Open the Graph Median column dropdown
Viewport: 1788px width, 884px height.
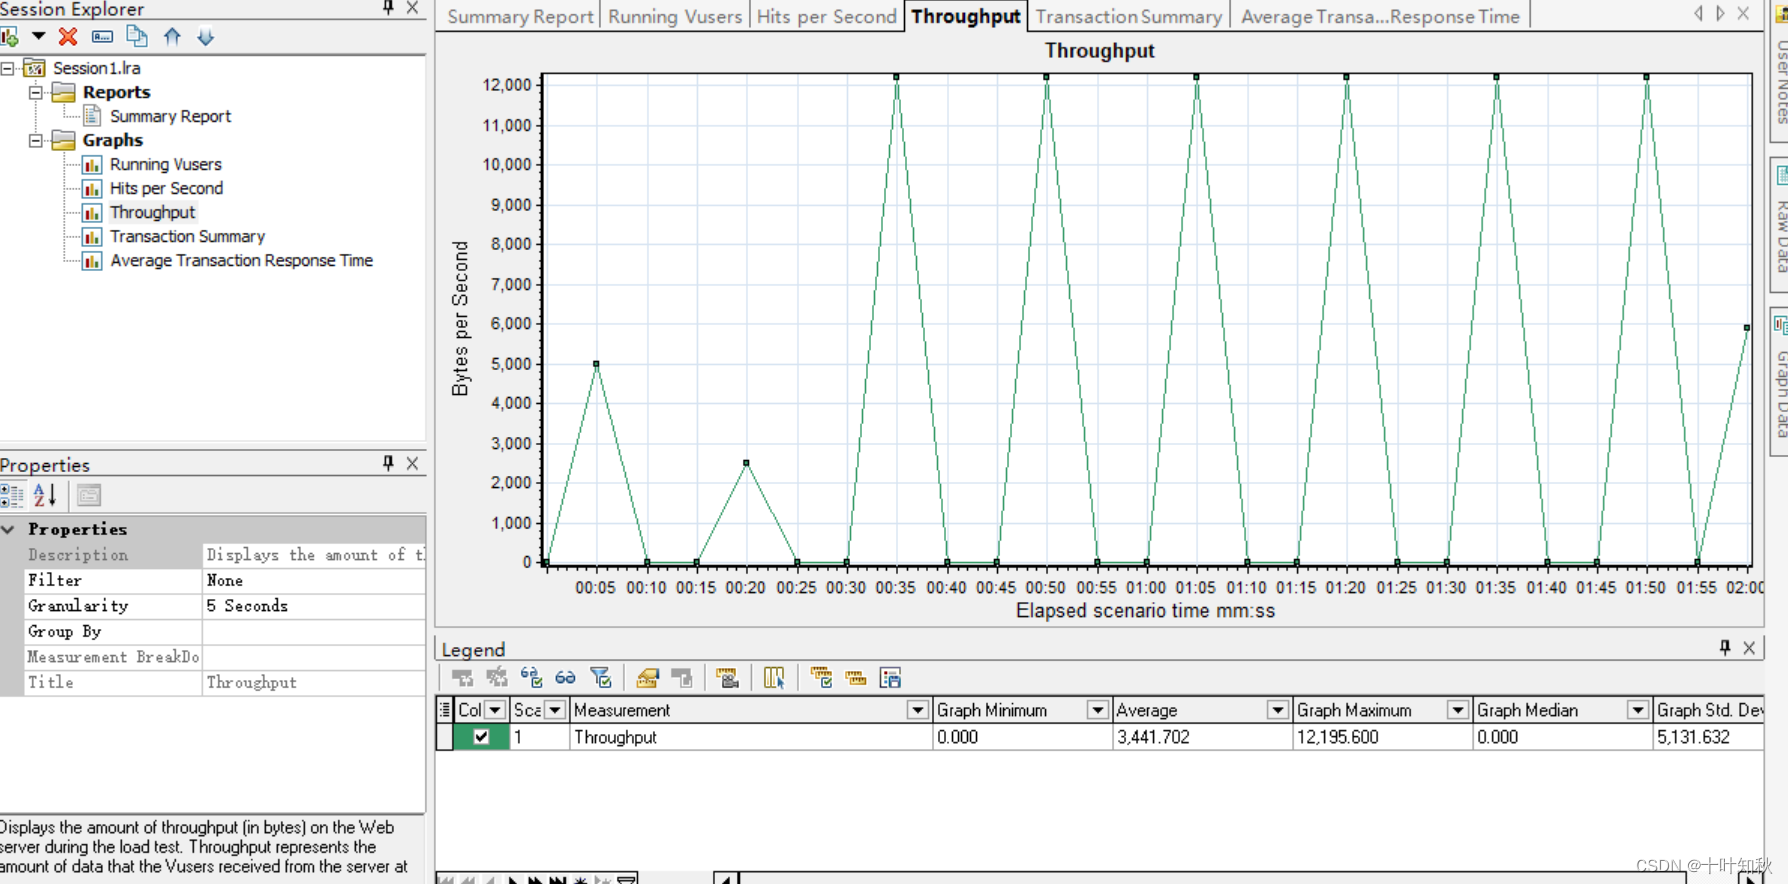[1638, 710]
